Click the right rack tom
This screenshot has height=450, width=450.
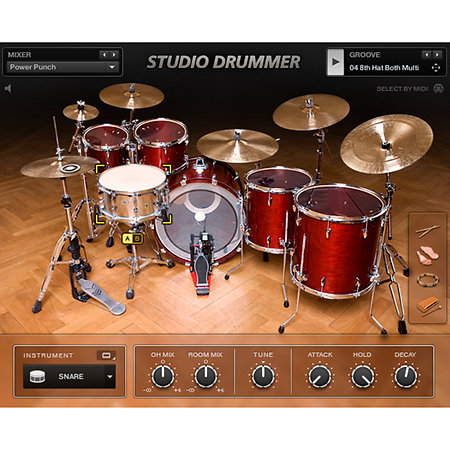point(162,143)
